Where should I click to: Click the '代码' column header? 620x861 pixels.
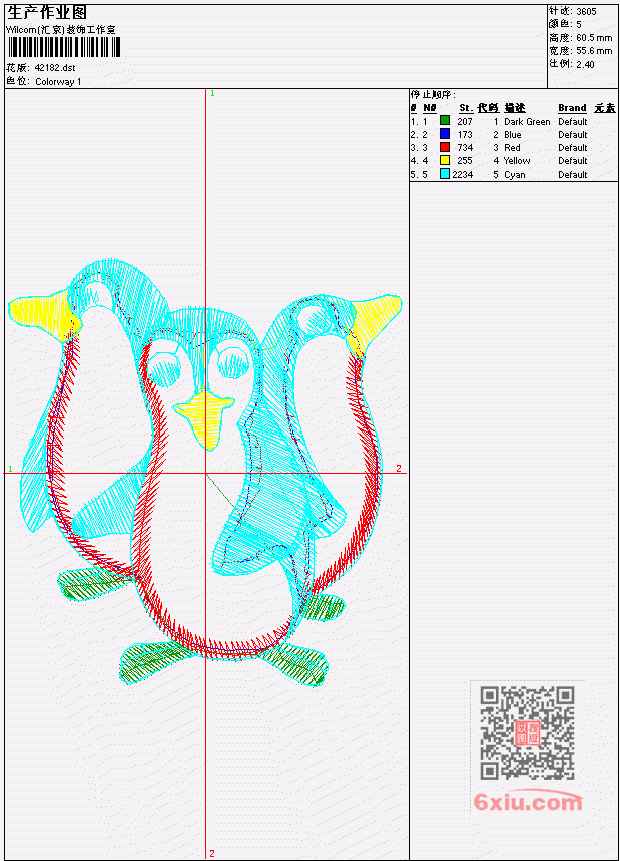pyautogui.click(x=488, y=108)
